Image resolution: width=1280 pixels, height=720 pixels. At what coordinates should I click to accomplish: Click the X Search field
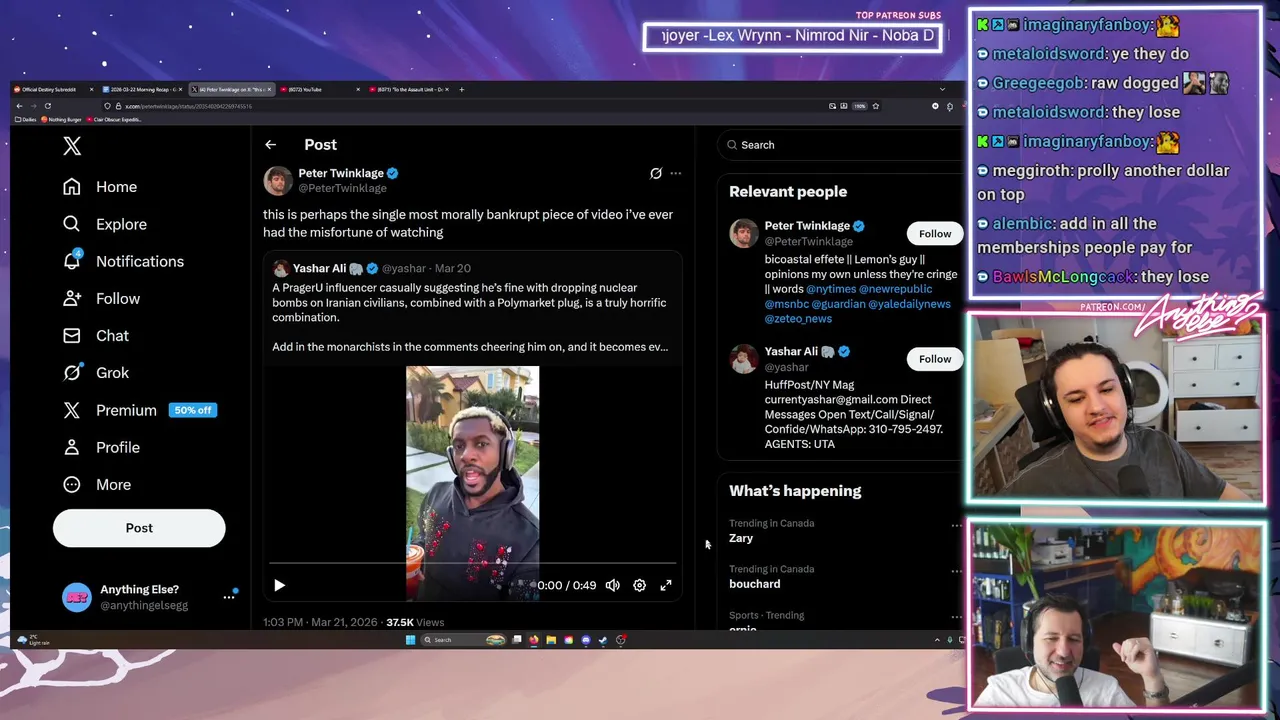(840, 145)
